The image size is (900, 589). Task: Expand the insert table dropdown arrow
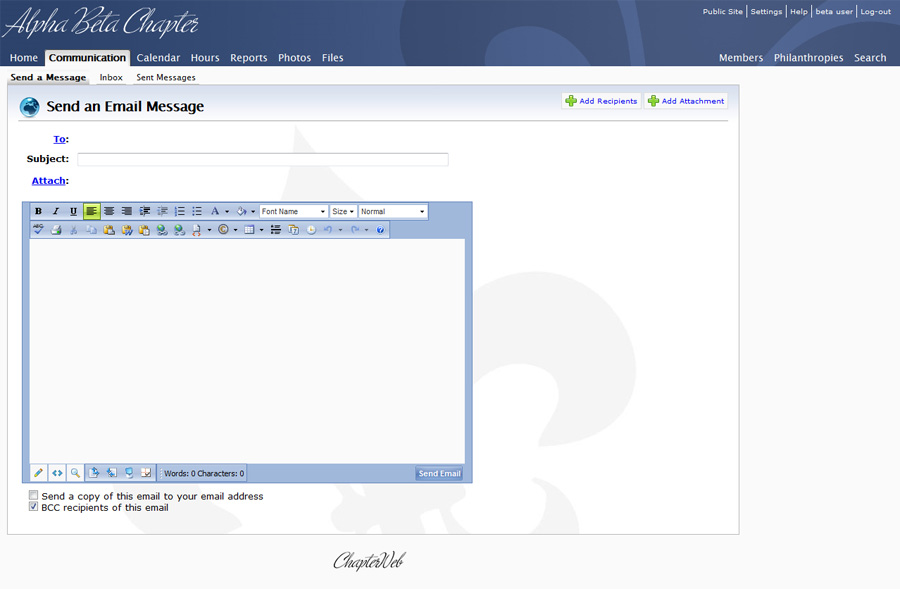pos(261,230)
